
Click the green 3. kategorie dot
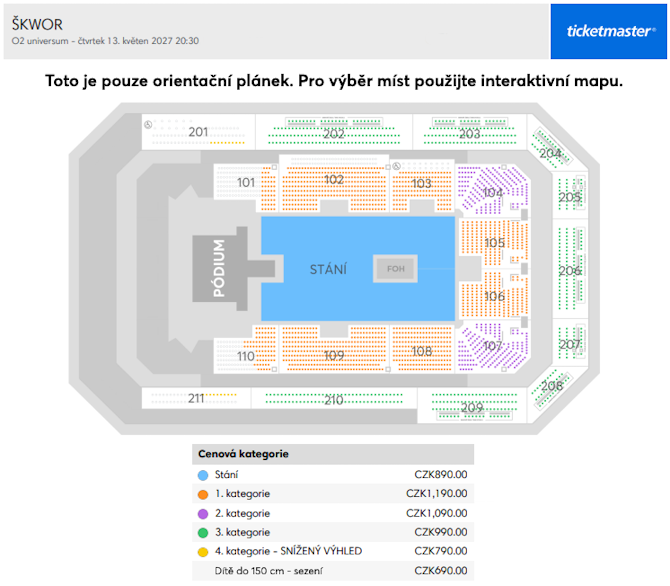point(203,533)
